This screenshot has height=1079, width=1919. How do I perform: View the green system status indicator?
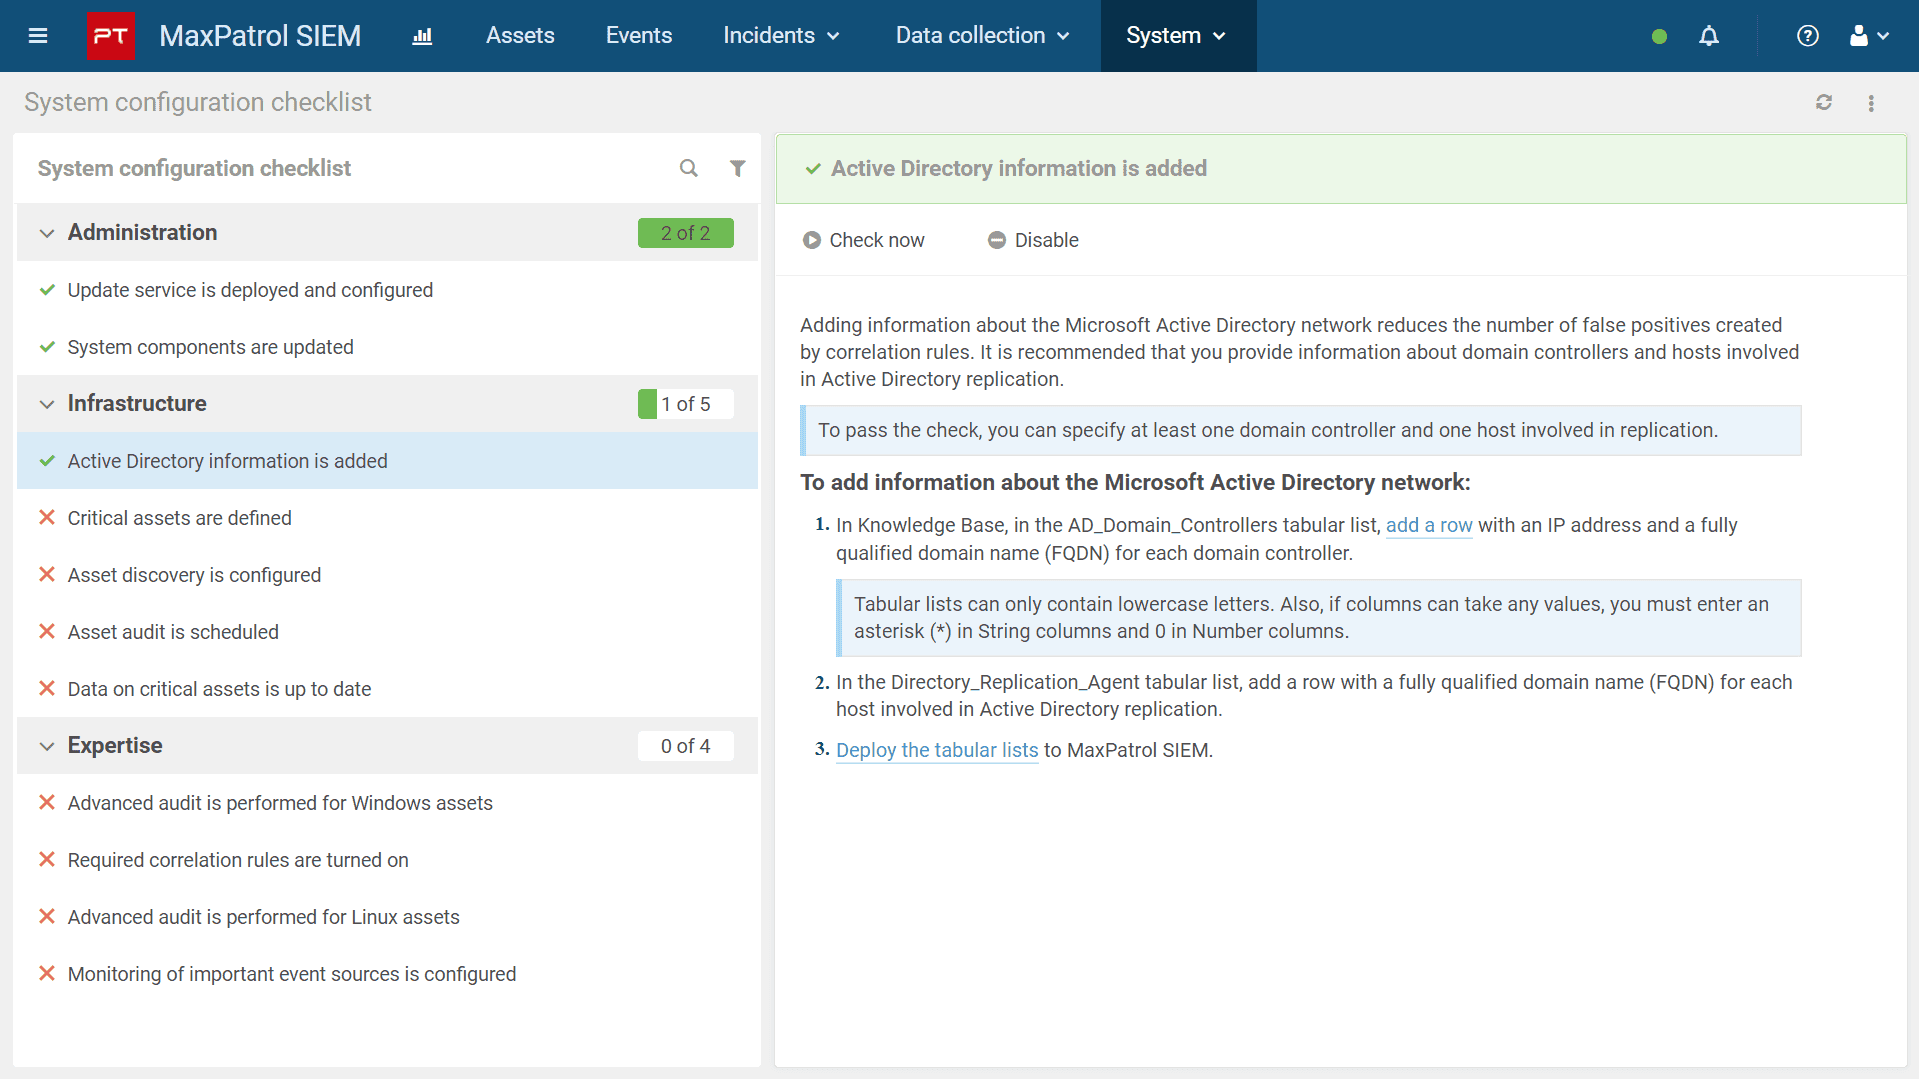coord(1659,37)
